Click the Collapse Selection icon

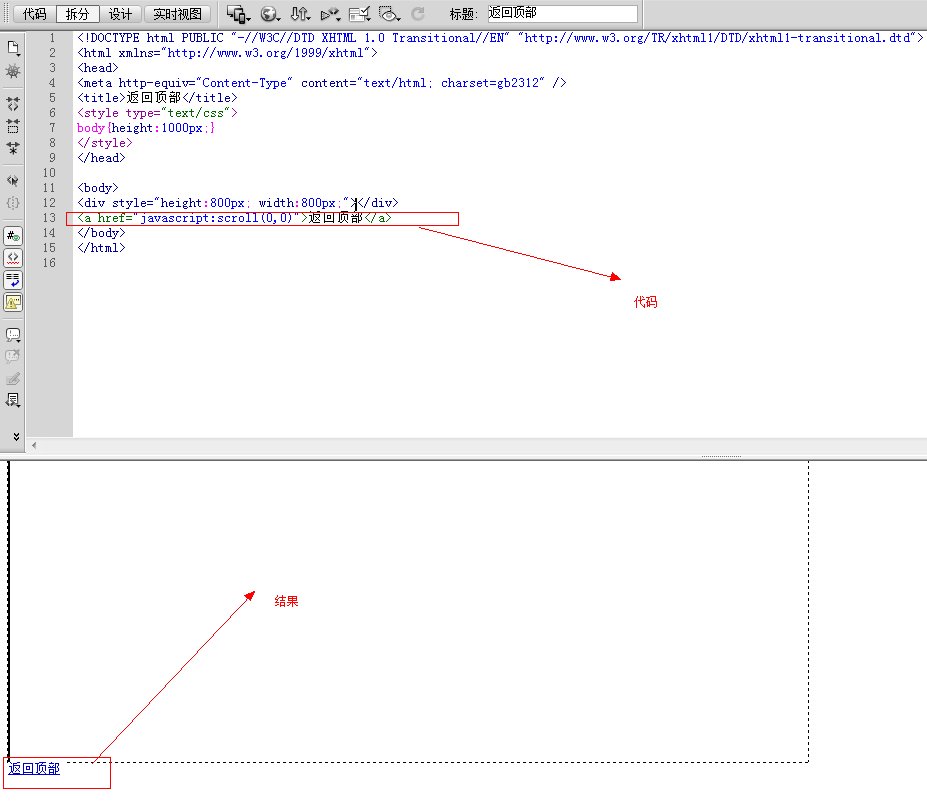(13, 126)
